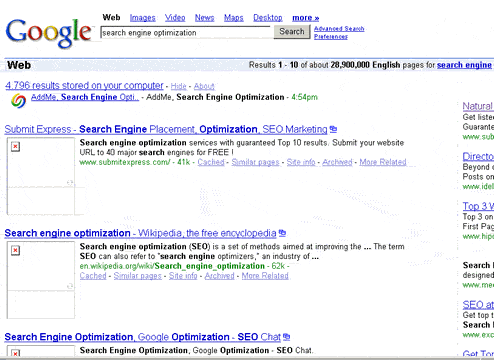Click the 'Web' results heading

19,65
